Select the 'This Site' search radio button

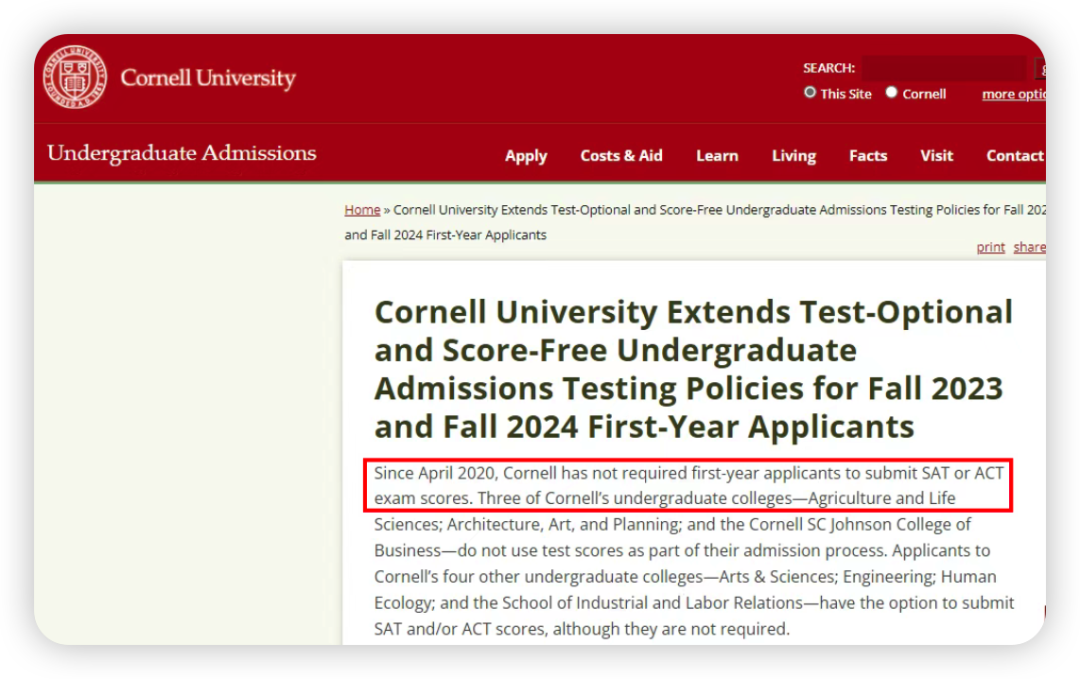pos(811,93)
